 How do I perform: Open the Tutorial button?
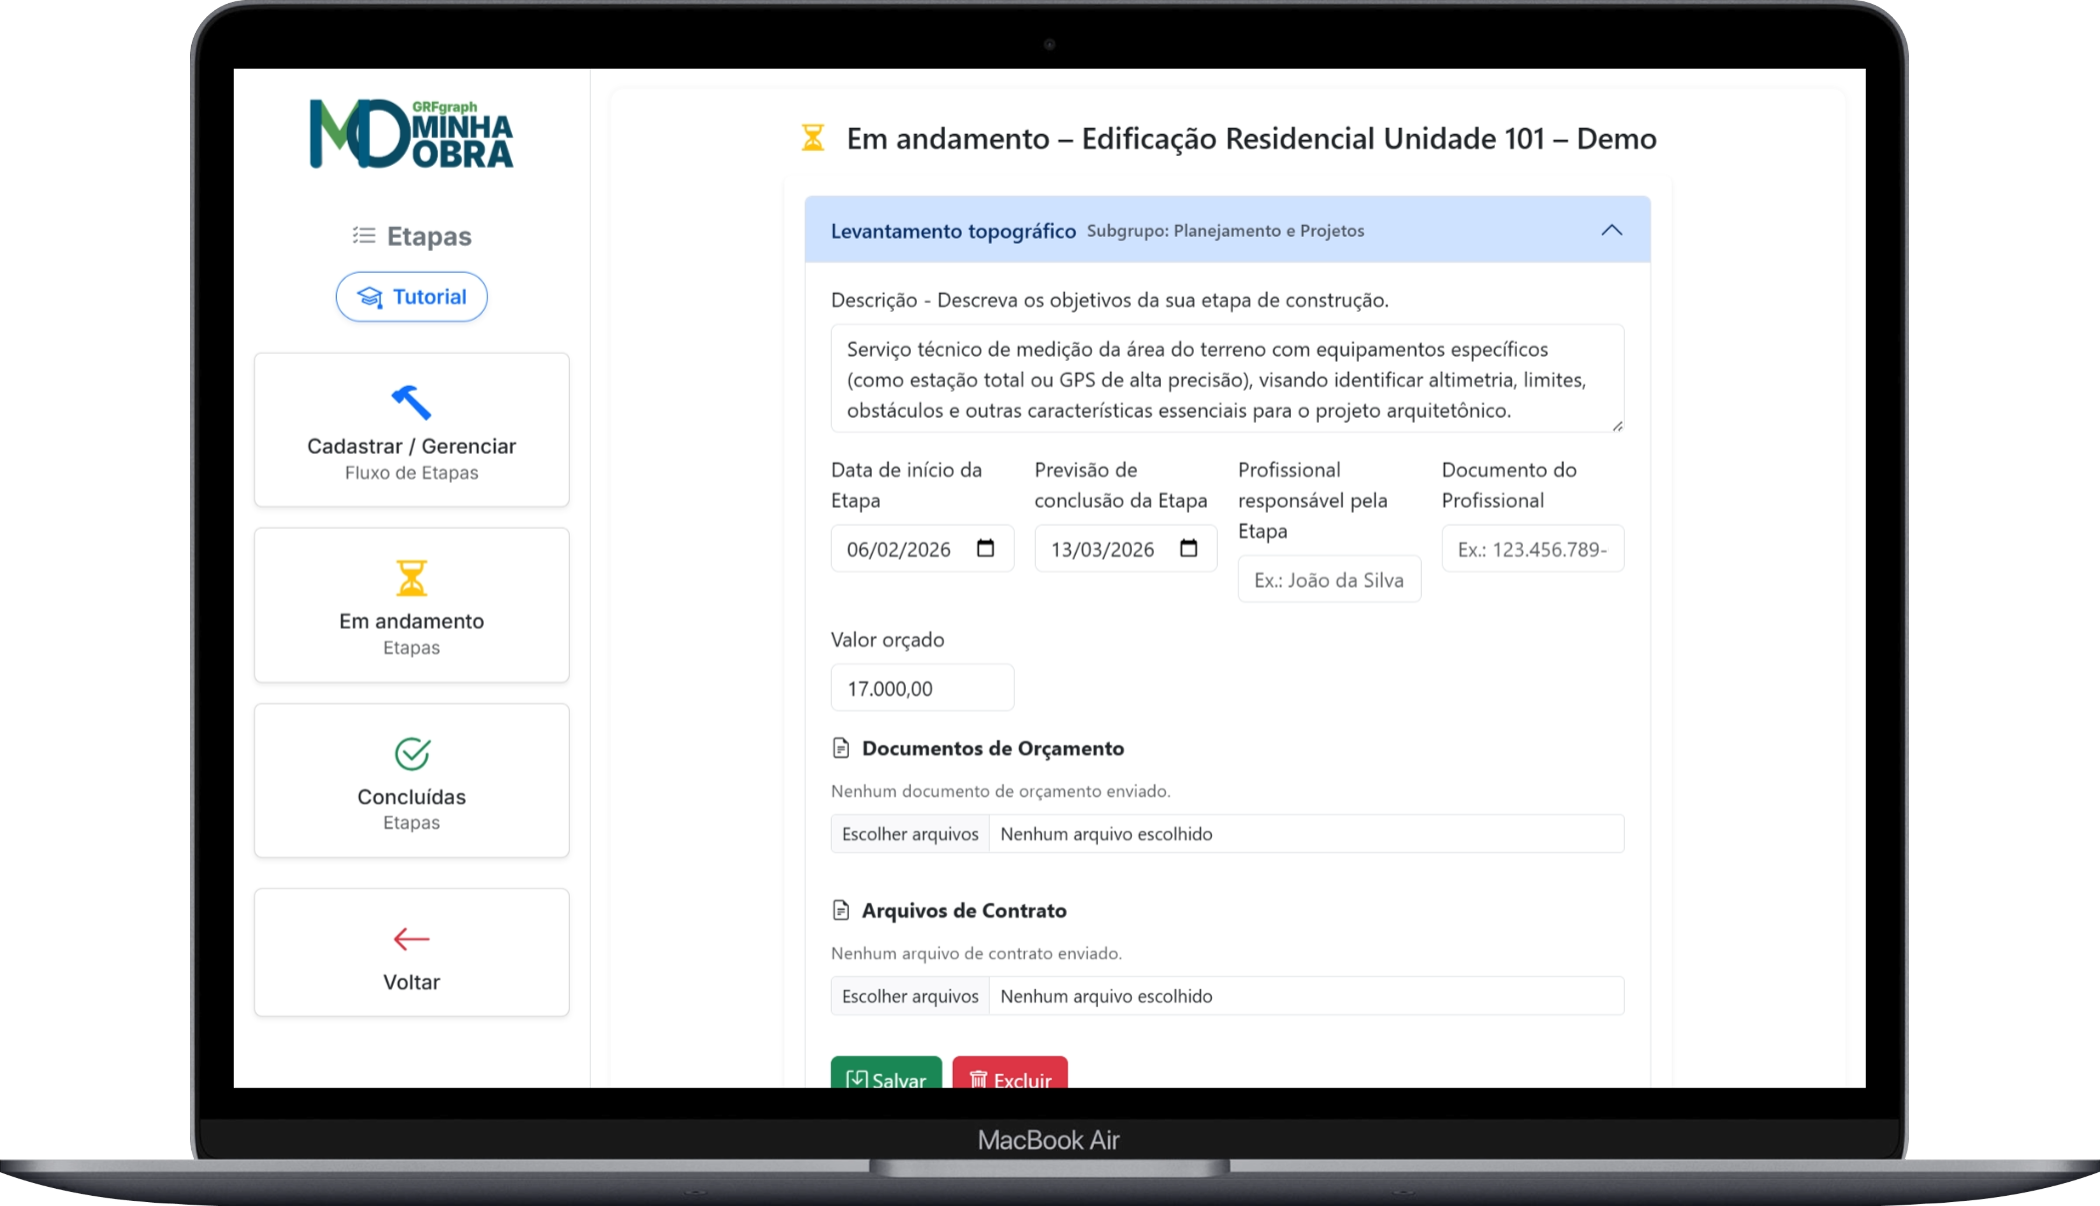(411, 297)
